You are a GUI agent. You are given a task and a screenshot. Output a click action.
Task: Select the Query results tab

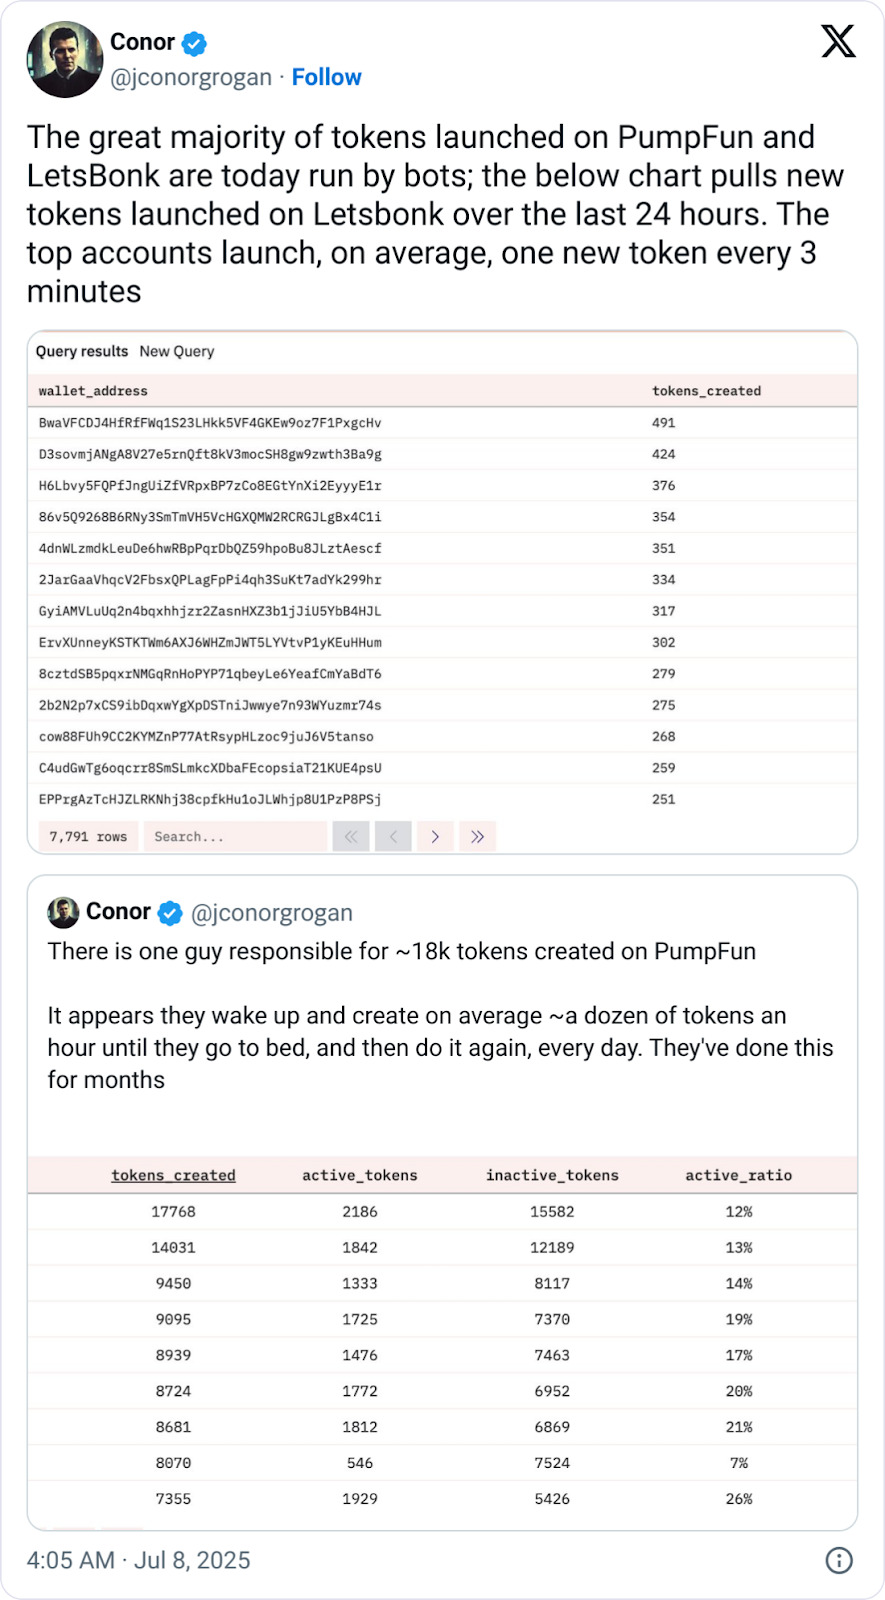(x=82, y=351)
